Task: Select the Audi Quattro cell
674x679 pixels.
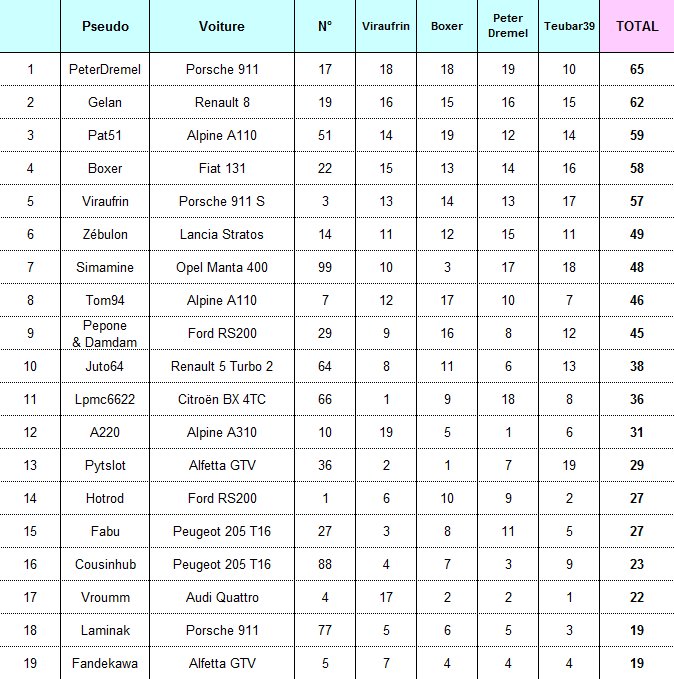Action: pyautogui.click(x=222, y=597)
